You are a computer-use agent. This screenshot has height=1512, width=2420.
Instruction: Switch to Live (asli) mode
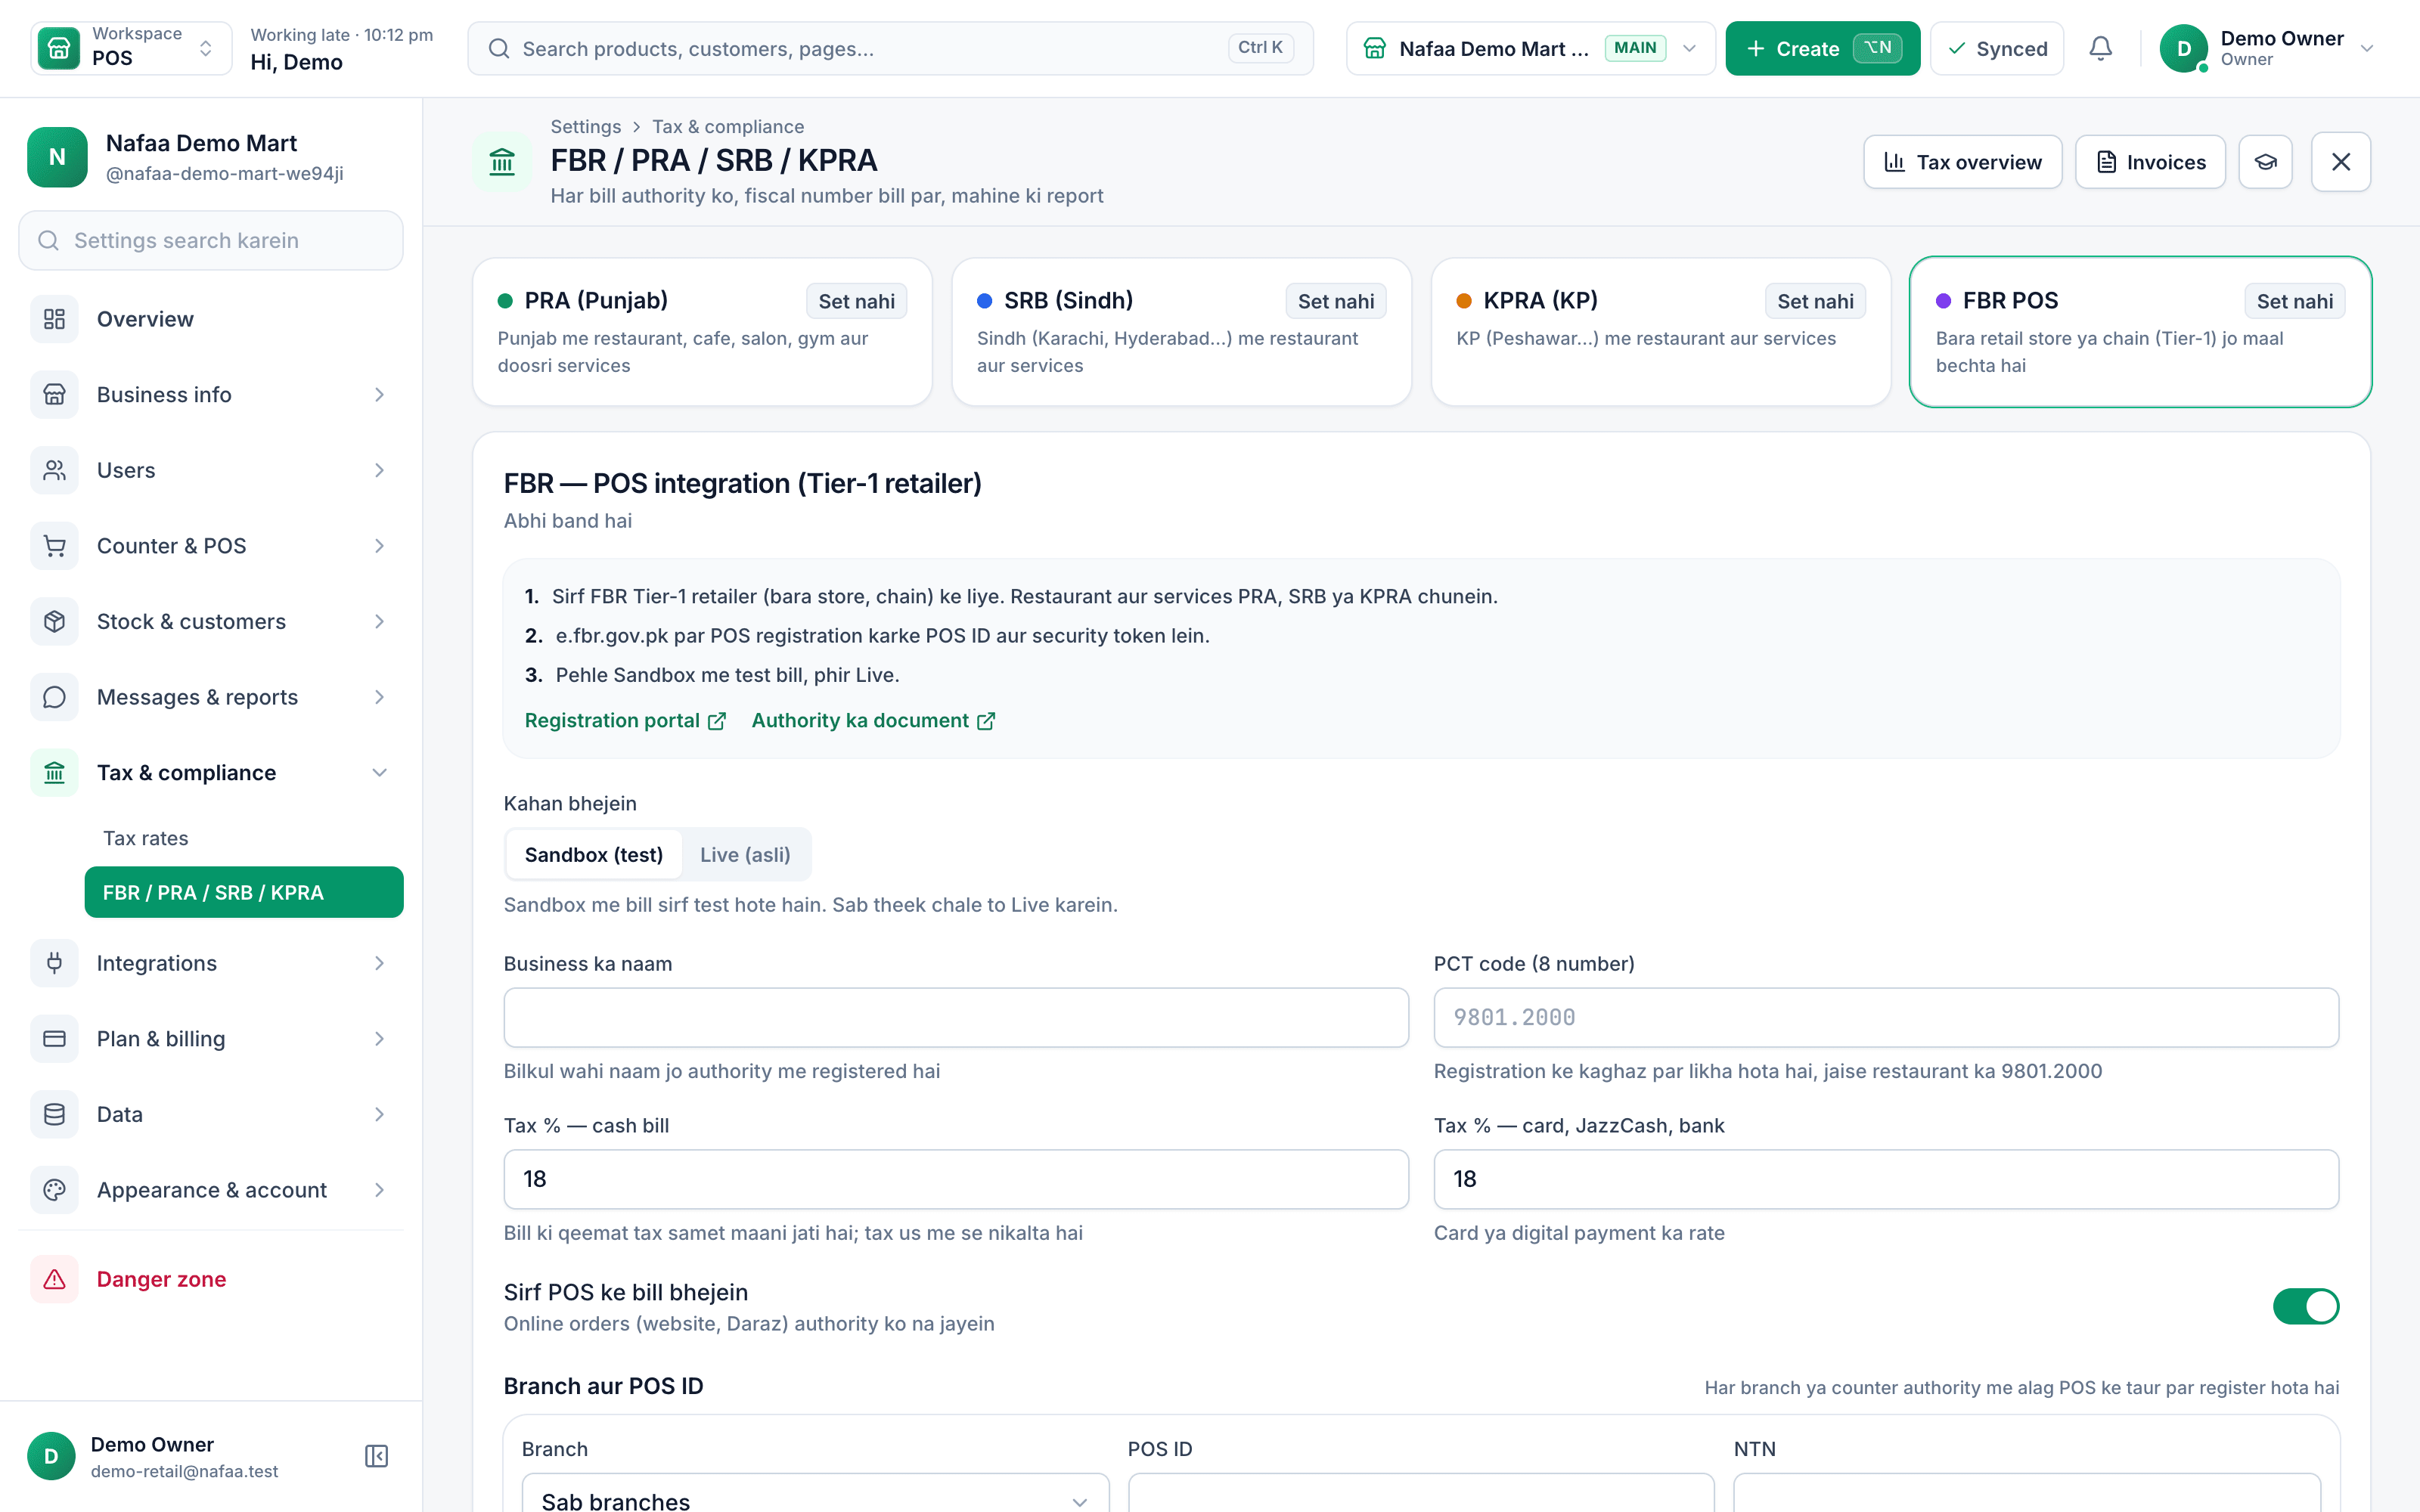pyautogui.click(x=745, y=855)
